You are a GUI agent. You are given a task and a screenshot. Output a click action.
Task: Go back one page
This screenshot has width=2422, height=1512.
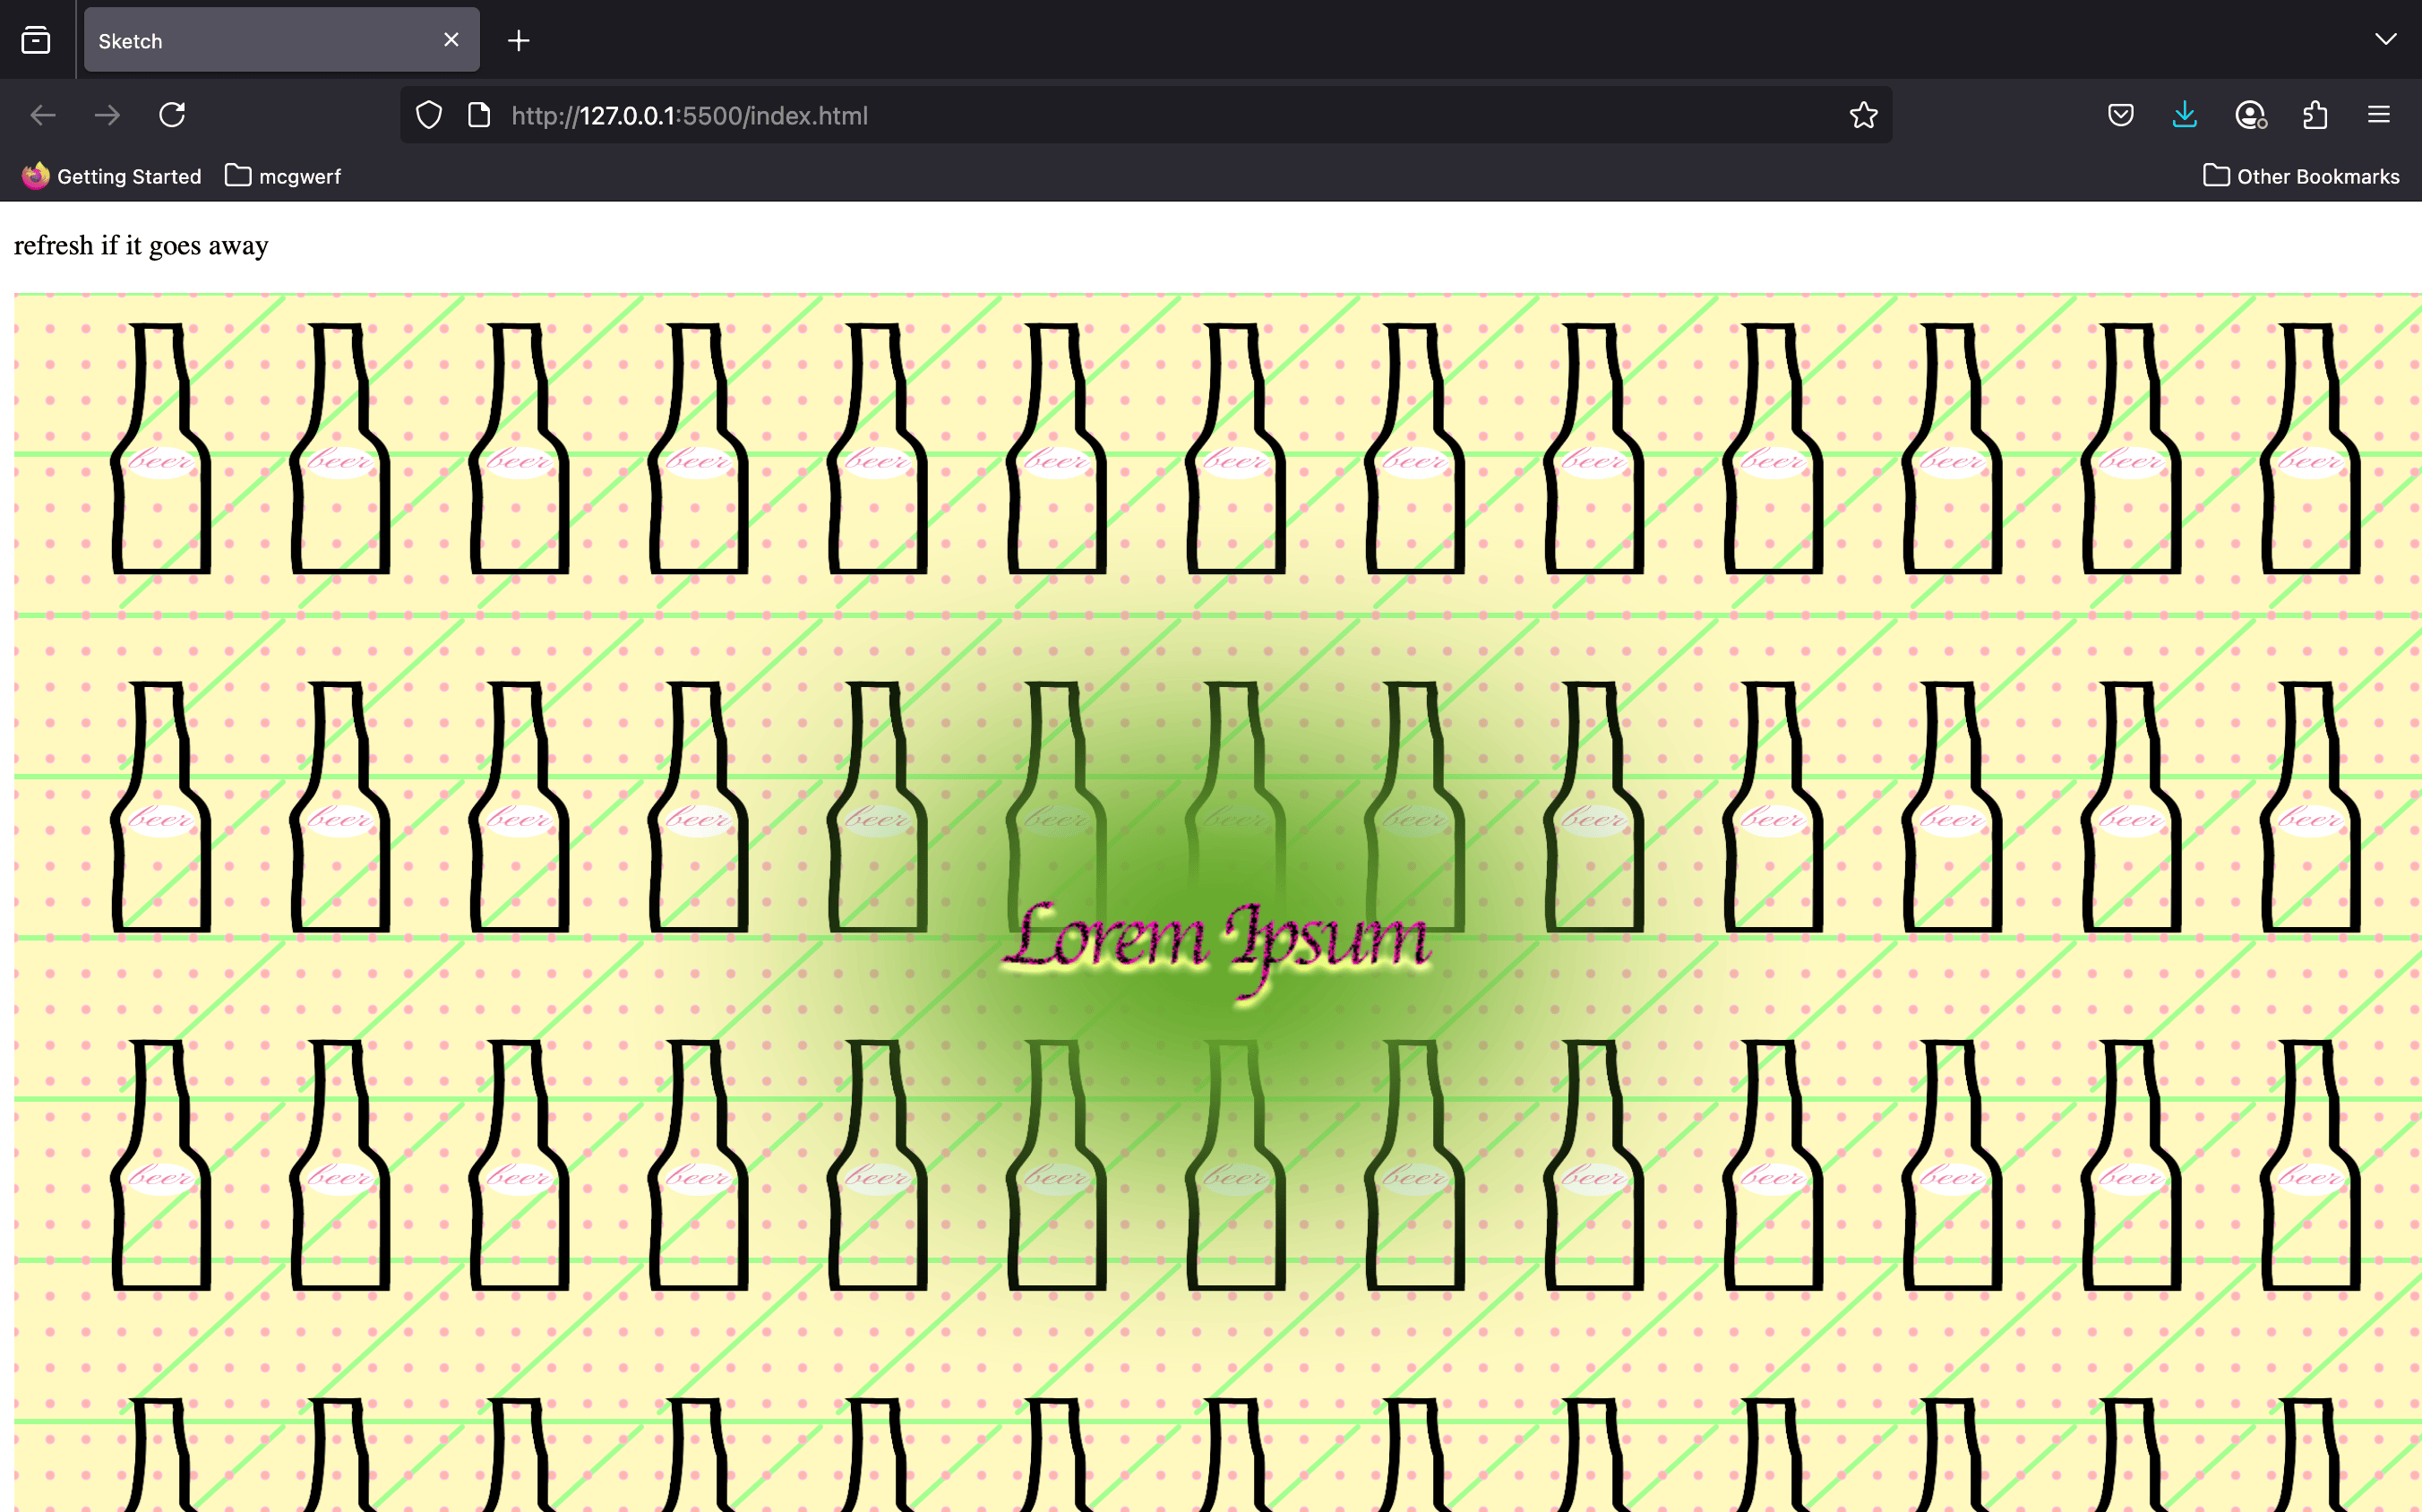[43, 115]
